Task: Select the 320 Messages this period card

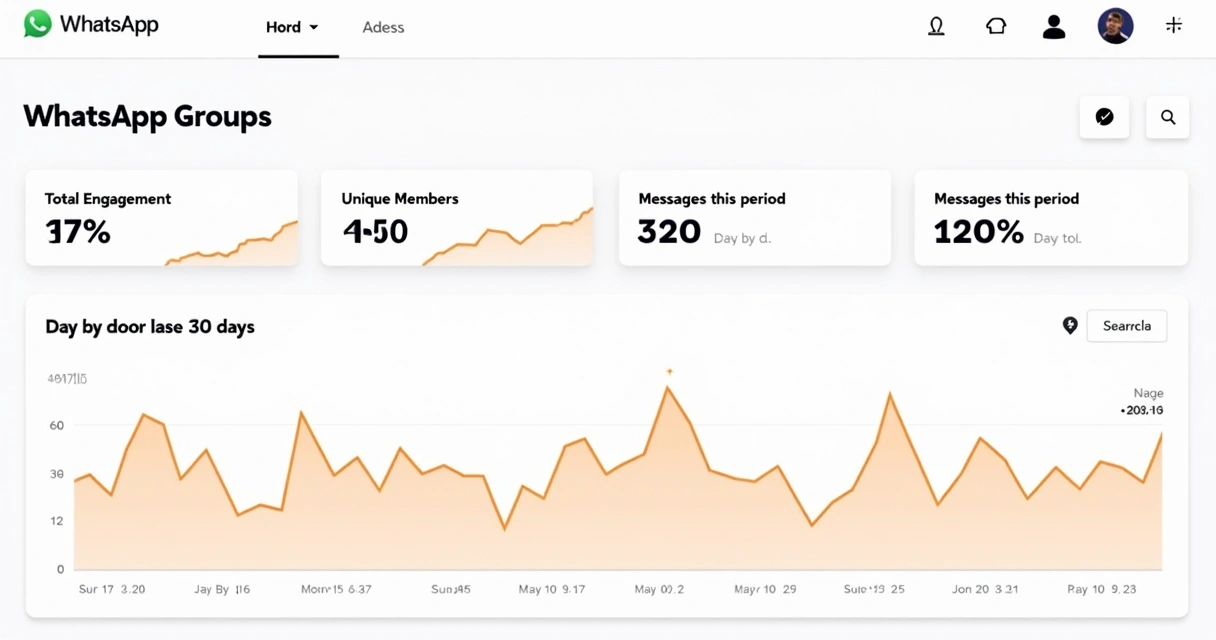Action: coord(755,218)
